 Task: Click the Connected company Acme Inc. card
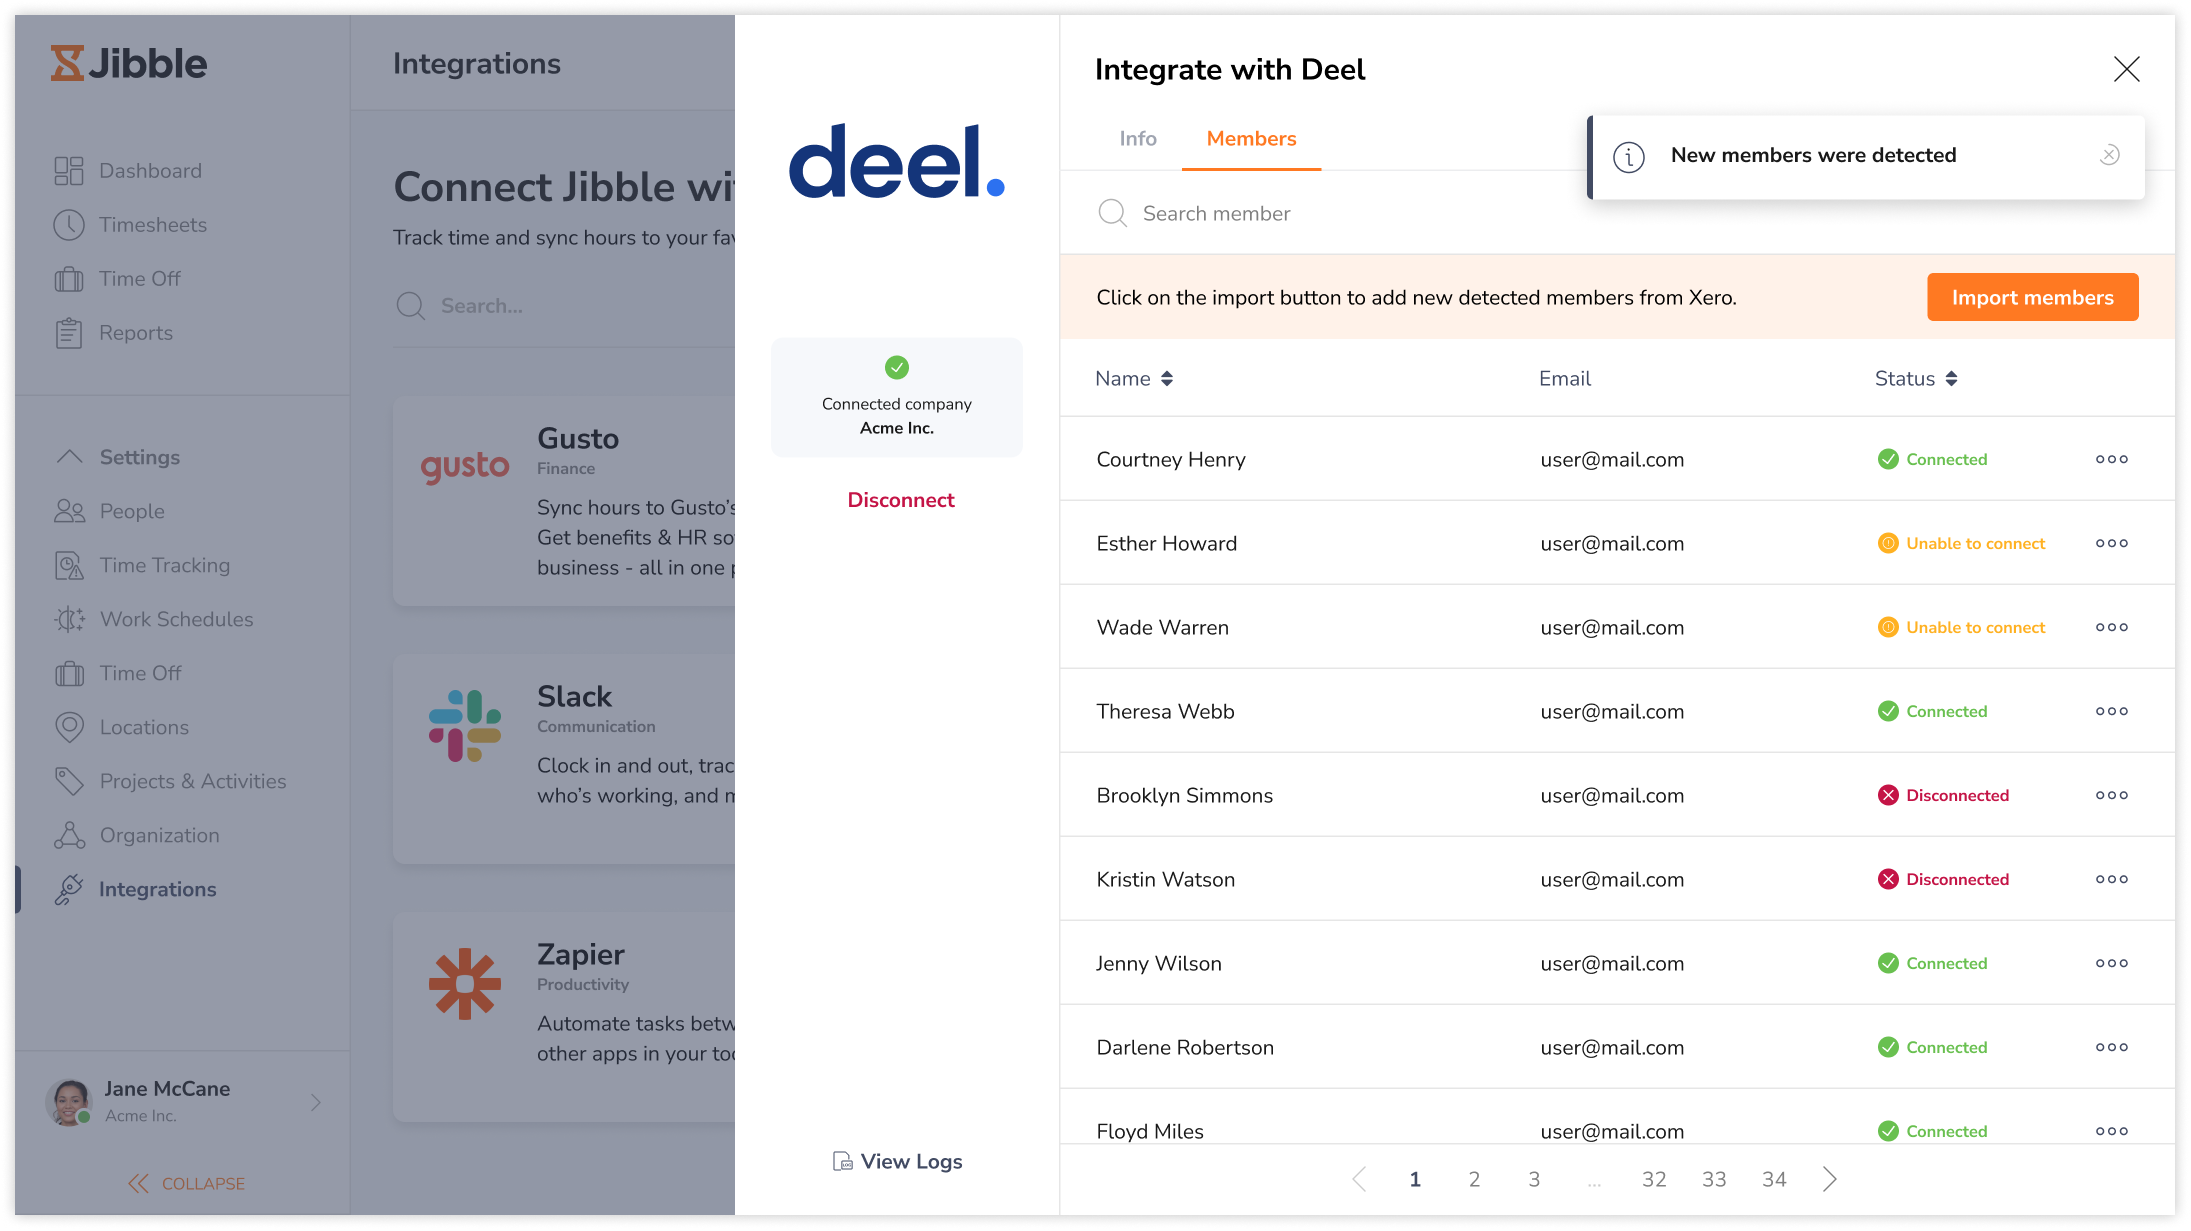click(x=897, y=397)
